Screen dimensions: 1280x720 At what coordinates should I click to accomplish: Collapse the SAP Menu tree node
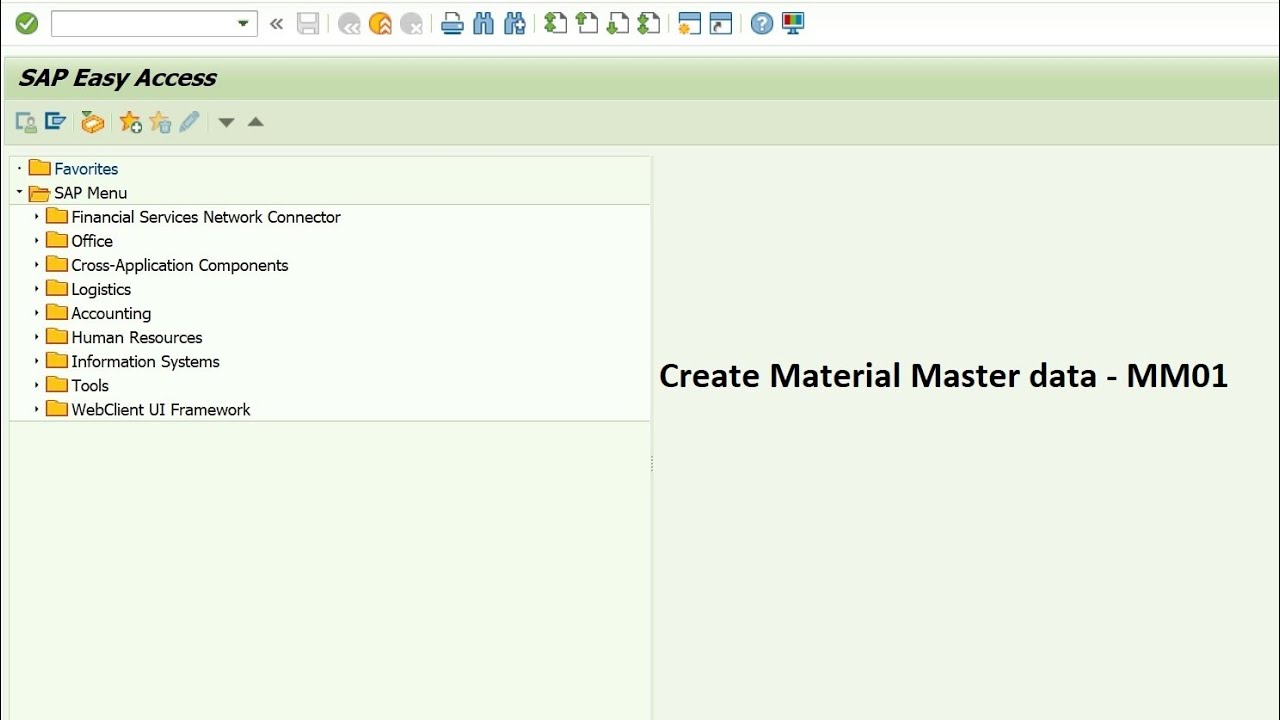[19, 192]
